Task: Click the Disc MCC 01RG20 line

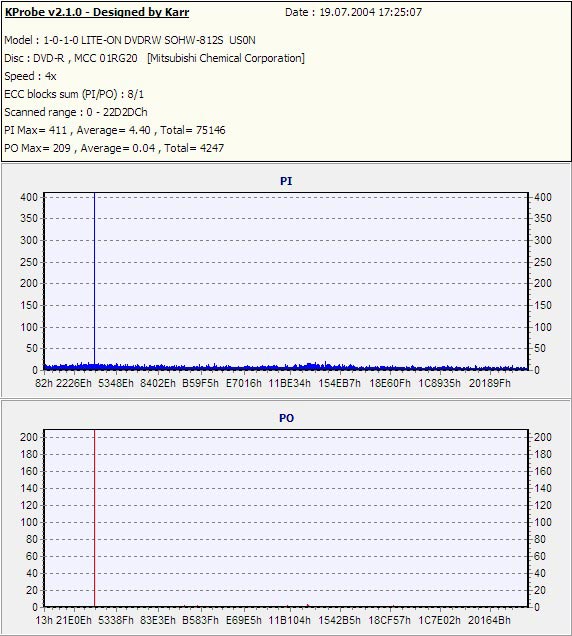Action: click(x=155, y=58)
